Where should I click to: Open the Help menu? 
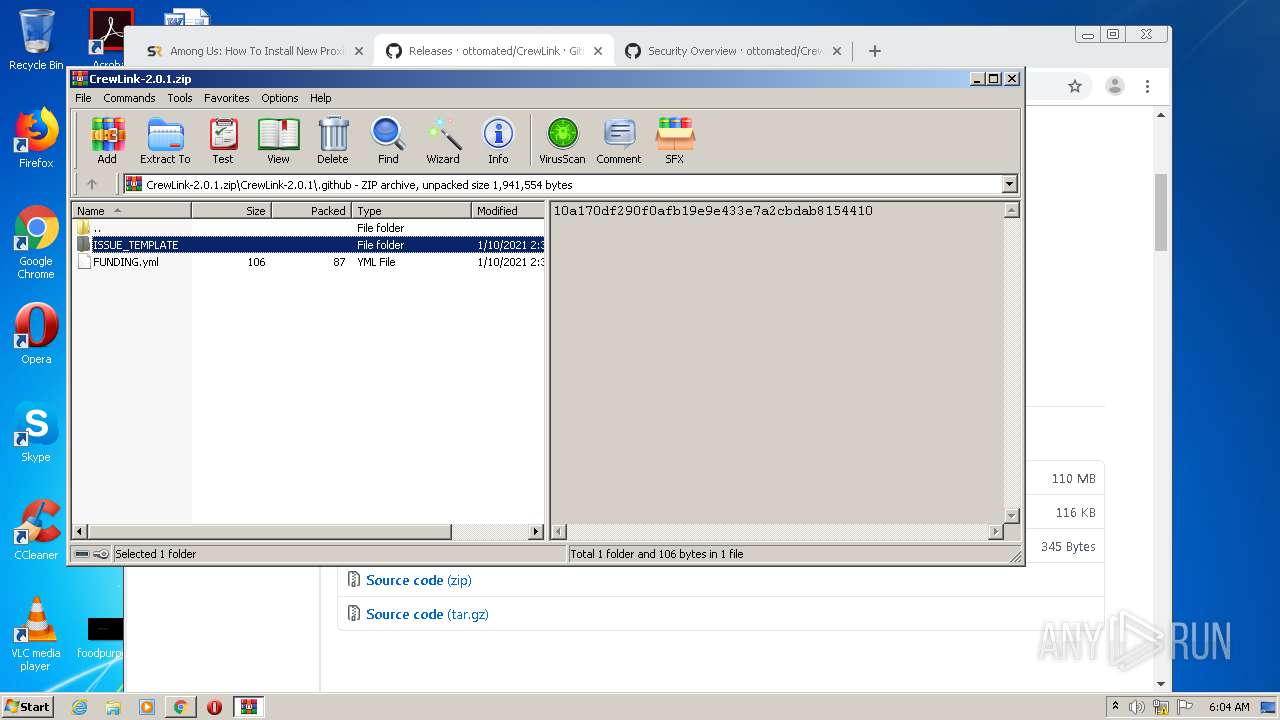(320, 98)
